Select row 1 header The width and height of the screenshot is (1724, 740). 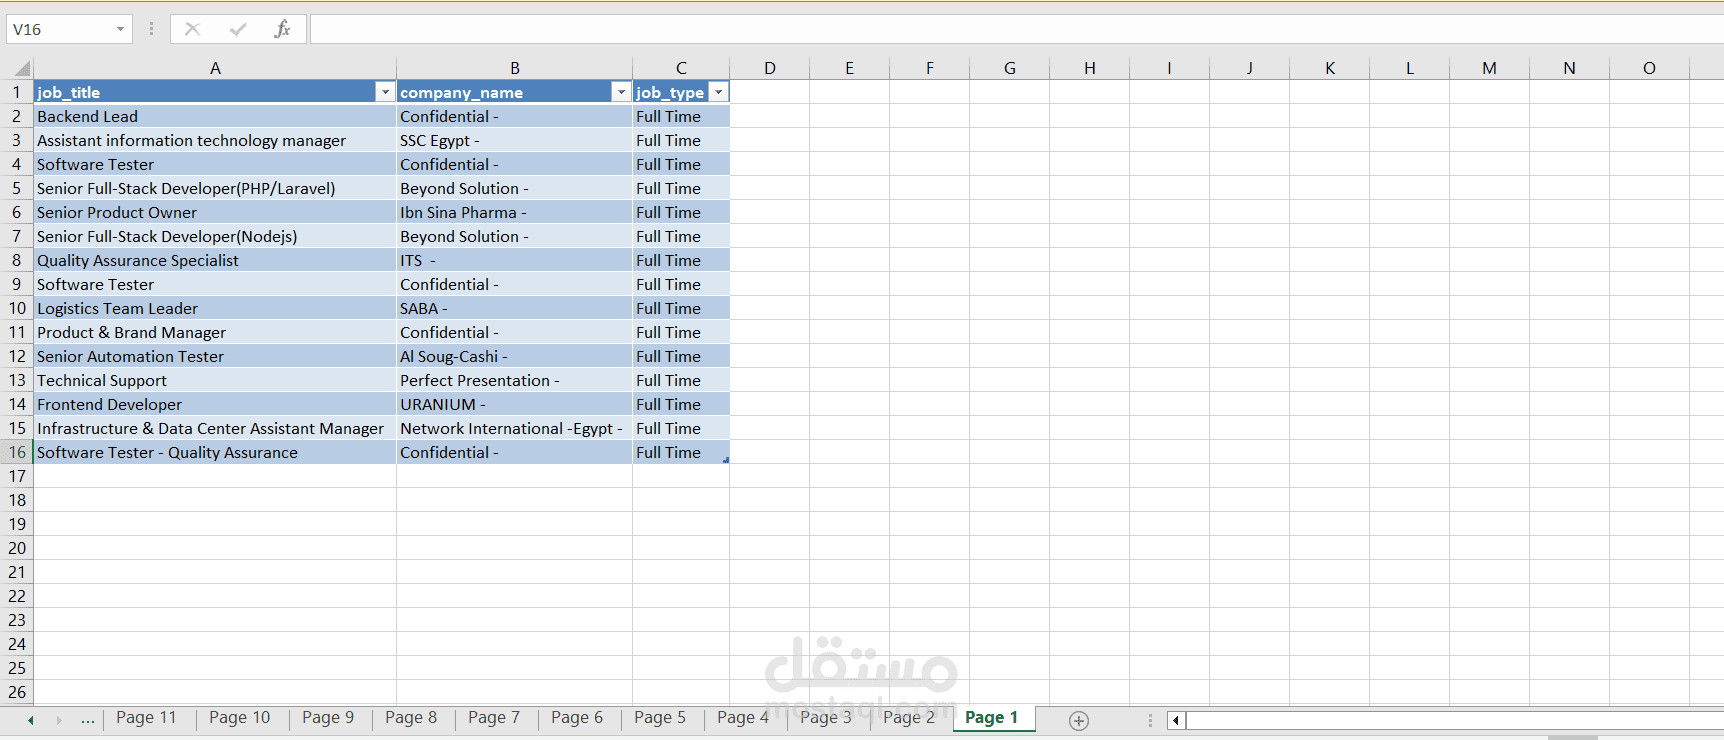pyautogui.click(x=17, y=92)
